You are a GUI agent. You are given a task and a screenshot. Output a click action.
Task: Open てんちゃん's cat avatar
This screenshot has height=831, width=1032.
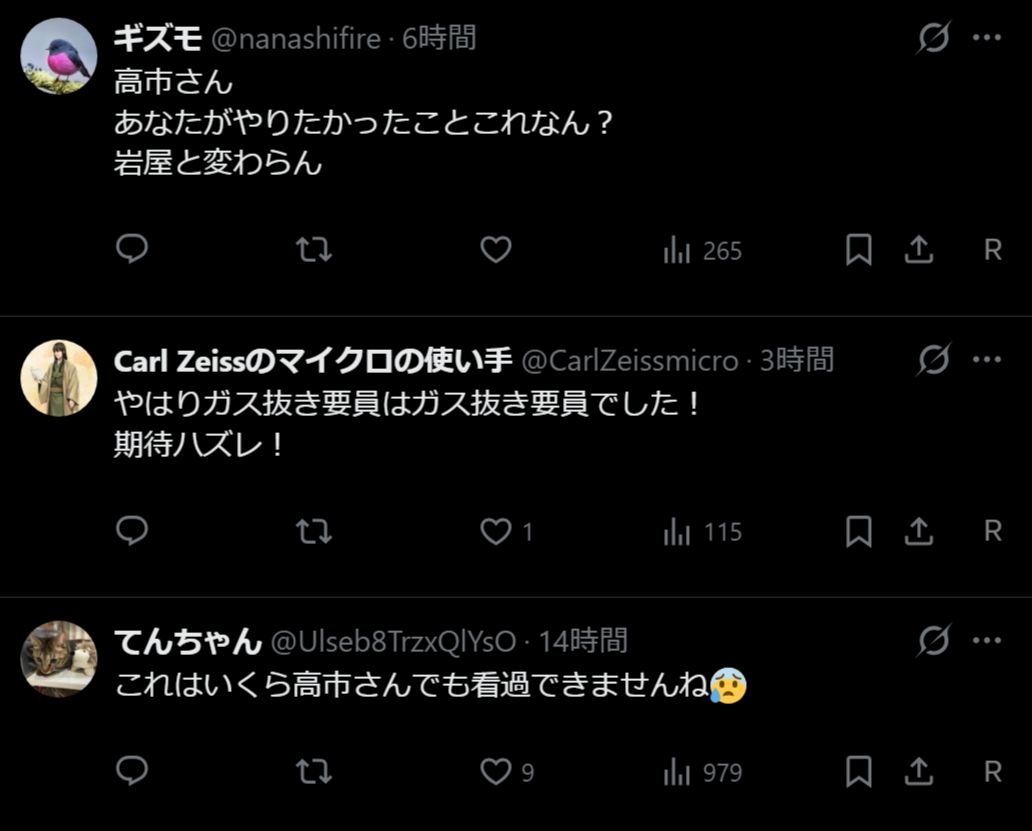click(x=59, y=657)
